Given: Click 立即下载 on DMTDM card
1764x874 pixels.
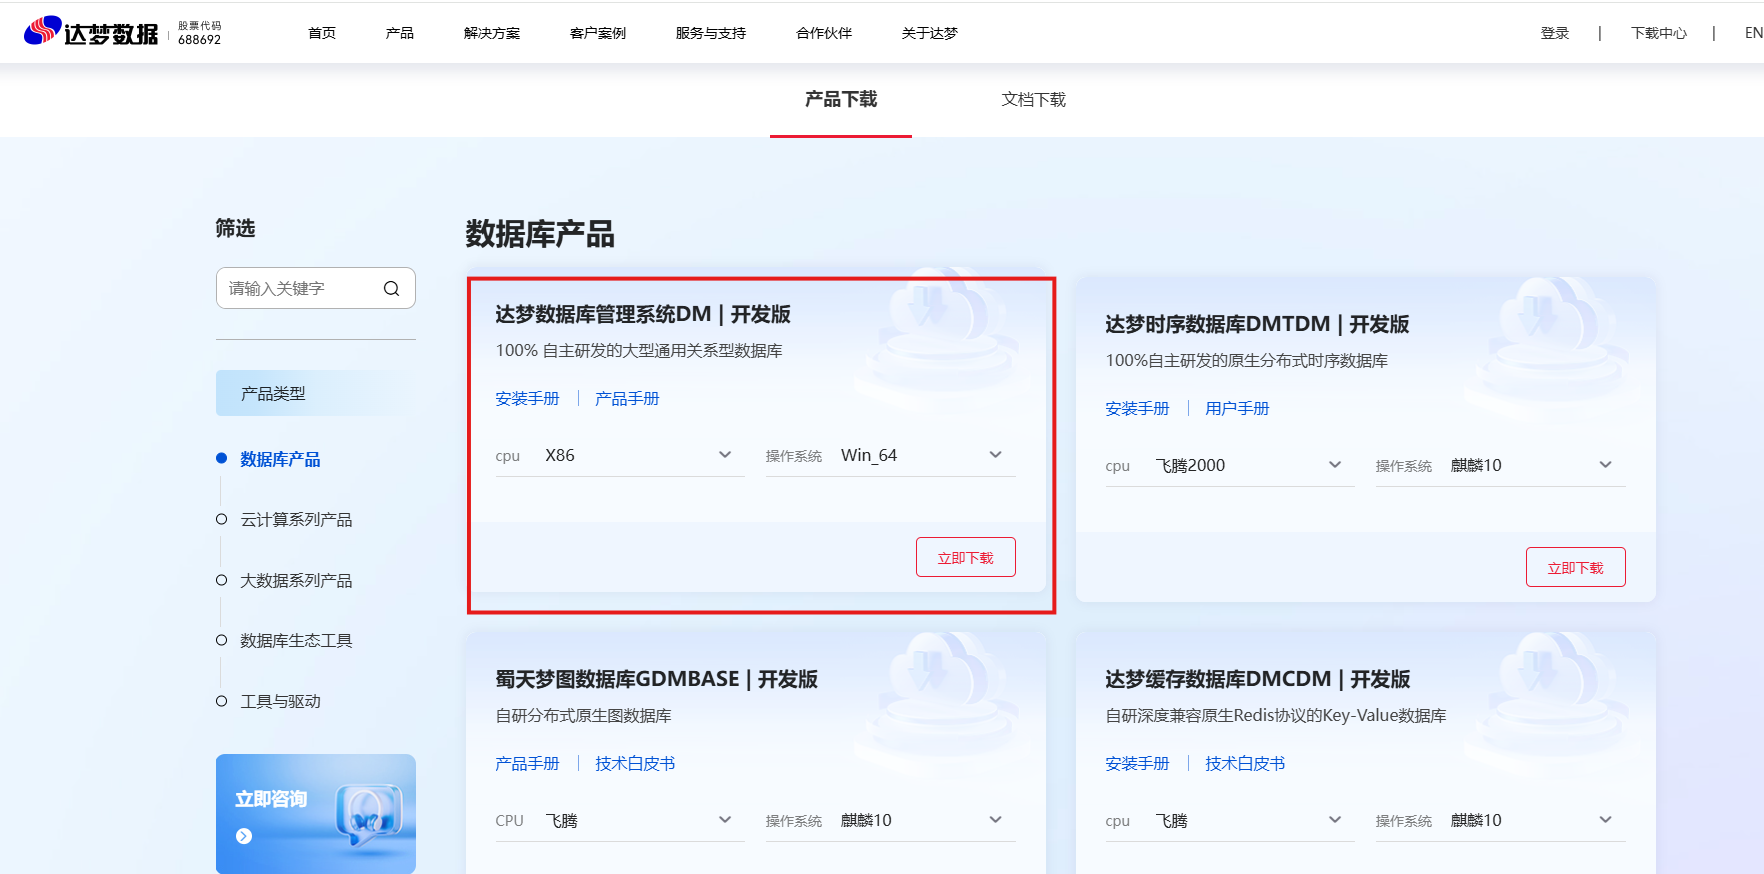Looking at the screenshot, I should click(1576, 567).
